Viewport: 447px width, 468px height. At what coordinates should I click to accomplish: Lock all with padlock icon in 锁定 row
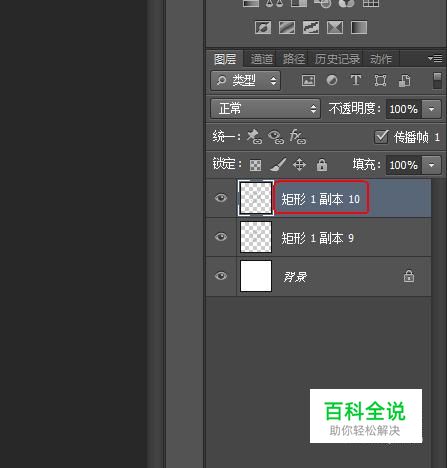click(x=322, y=165)
